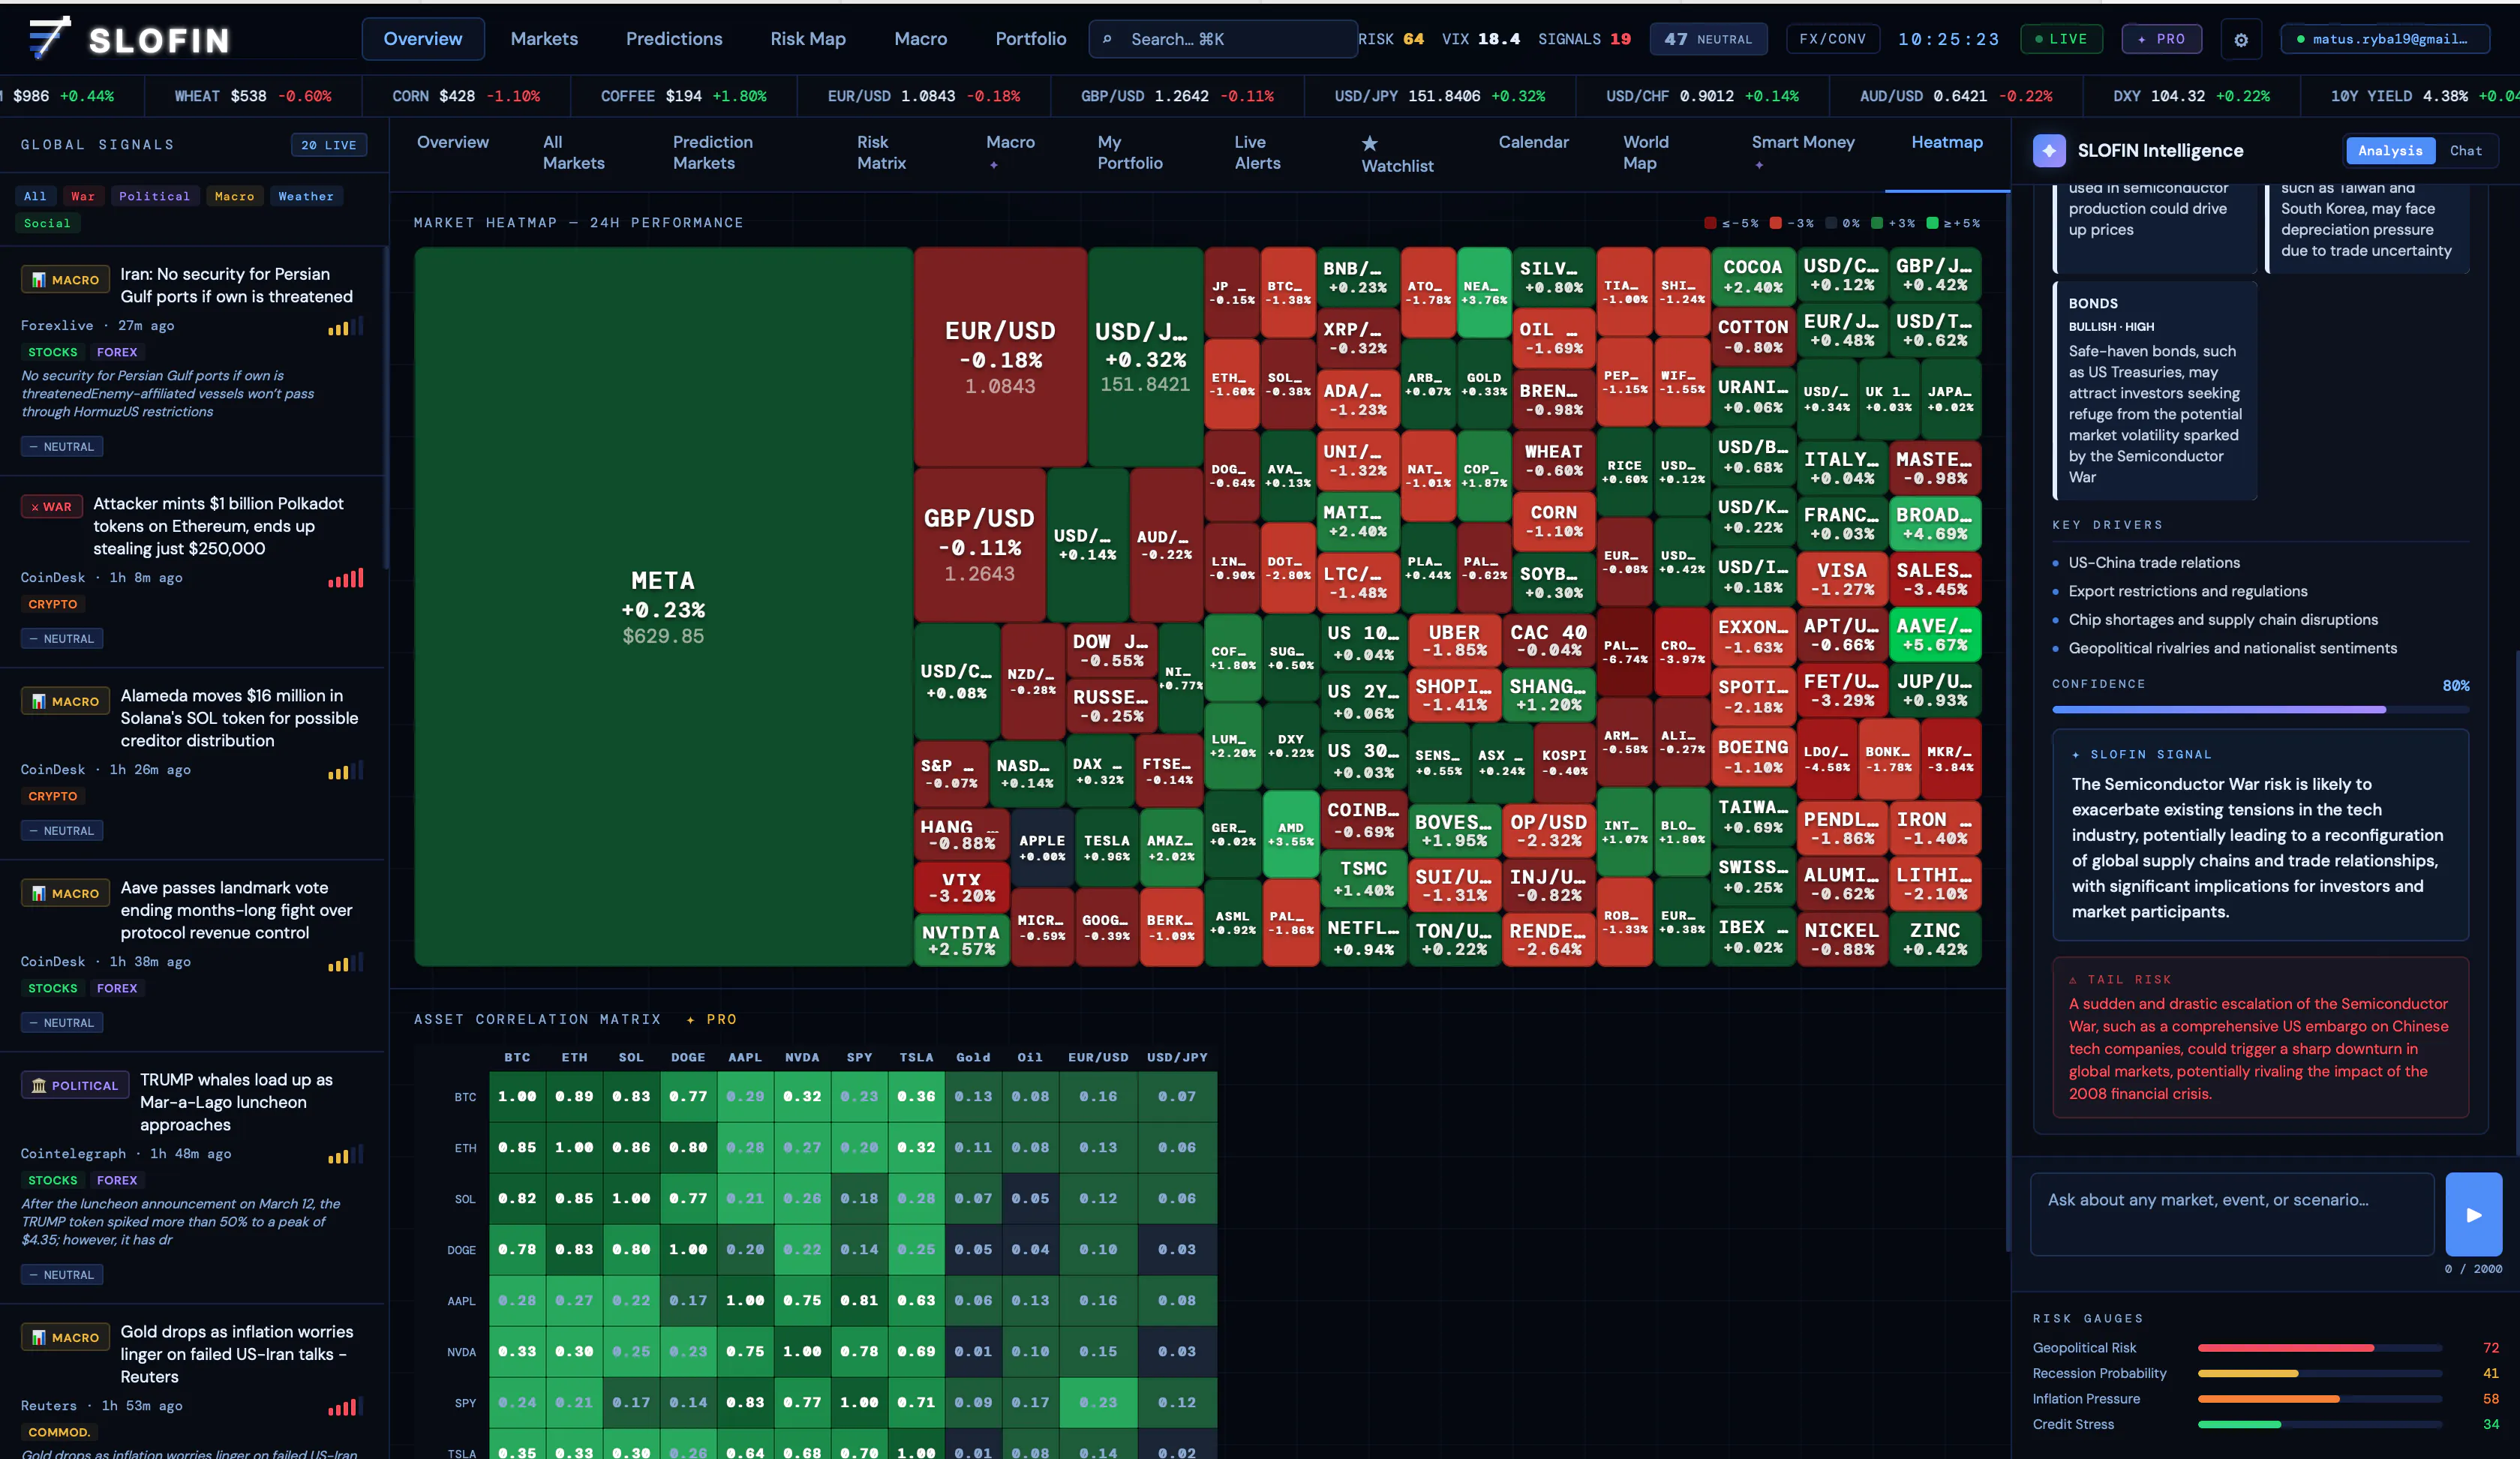Click into the Search field in the top bar

click(1222, 39)
